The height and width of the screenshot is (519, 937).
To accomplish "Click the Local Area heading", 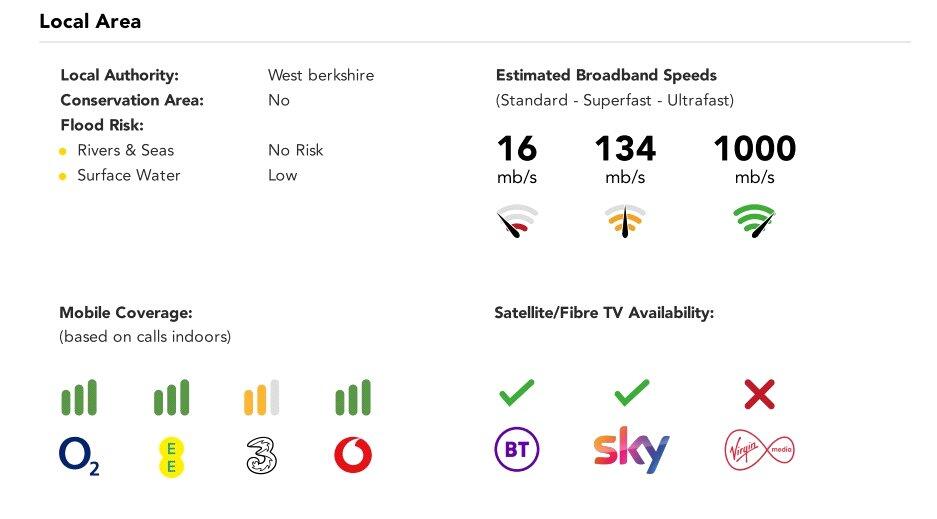I will click(90, 21).
